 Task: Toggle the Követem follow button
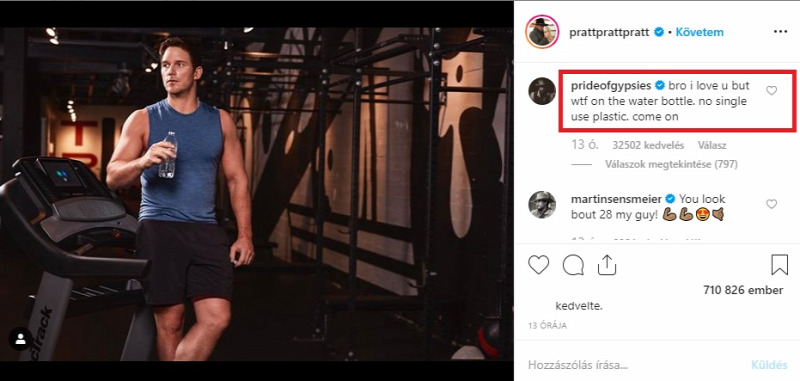pos(699,32)
